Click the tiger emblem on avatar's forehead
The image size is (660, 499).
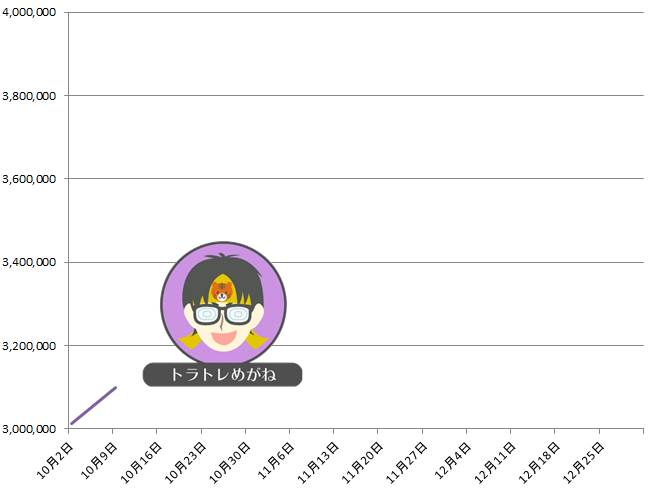pyautogui.click(x=222, y=291)
